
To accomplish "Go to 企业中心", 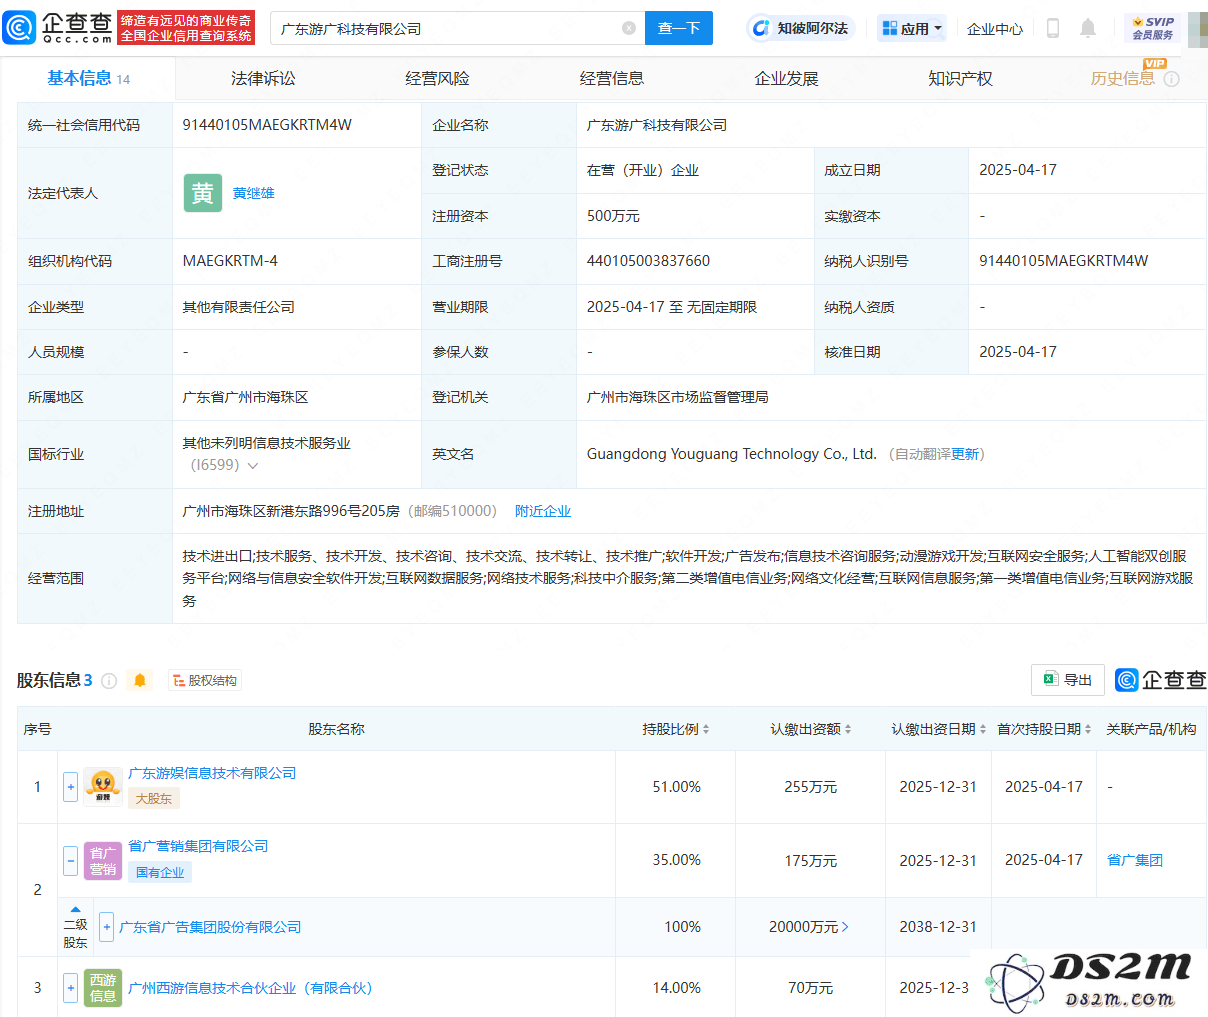I will point(995,29).
